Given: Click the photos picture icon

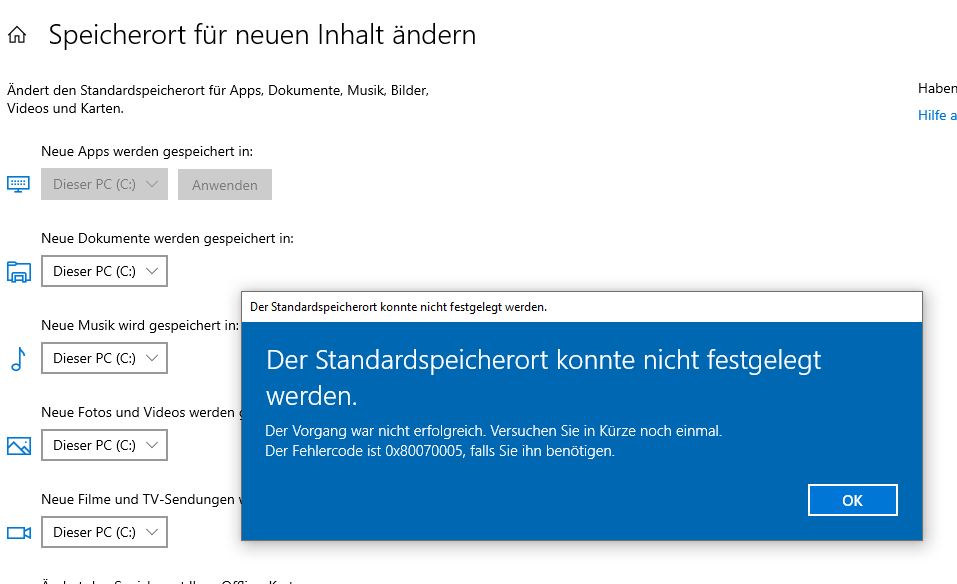Looking at the screenshot, I should (19, 446).
